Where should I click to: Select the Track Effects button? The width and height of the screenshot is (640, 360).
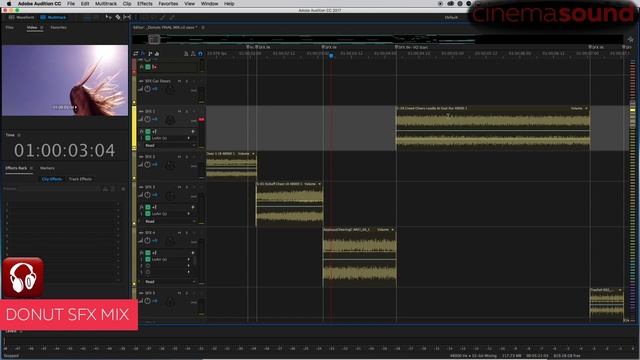click(80, 179)
